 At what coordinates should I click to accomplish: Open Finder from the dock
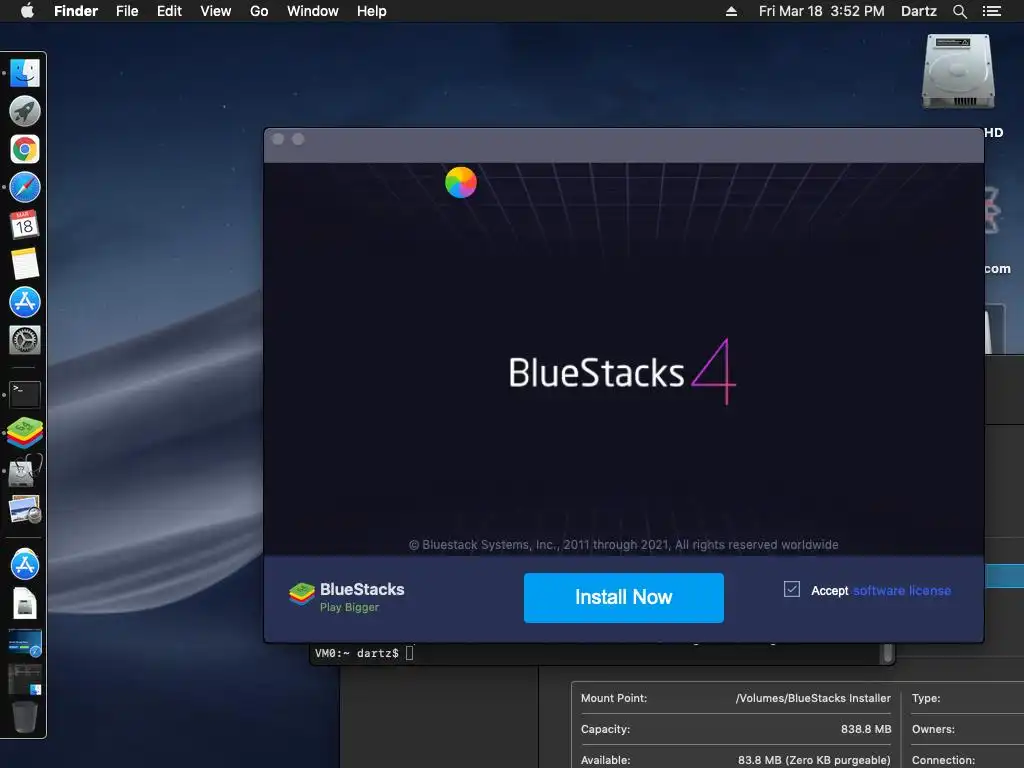(25, 72)
